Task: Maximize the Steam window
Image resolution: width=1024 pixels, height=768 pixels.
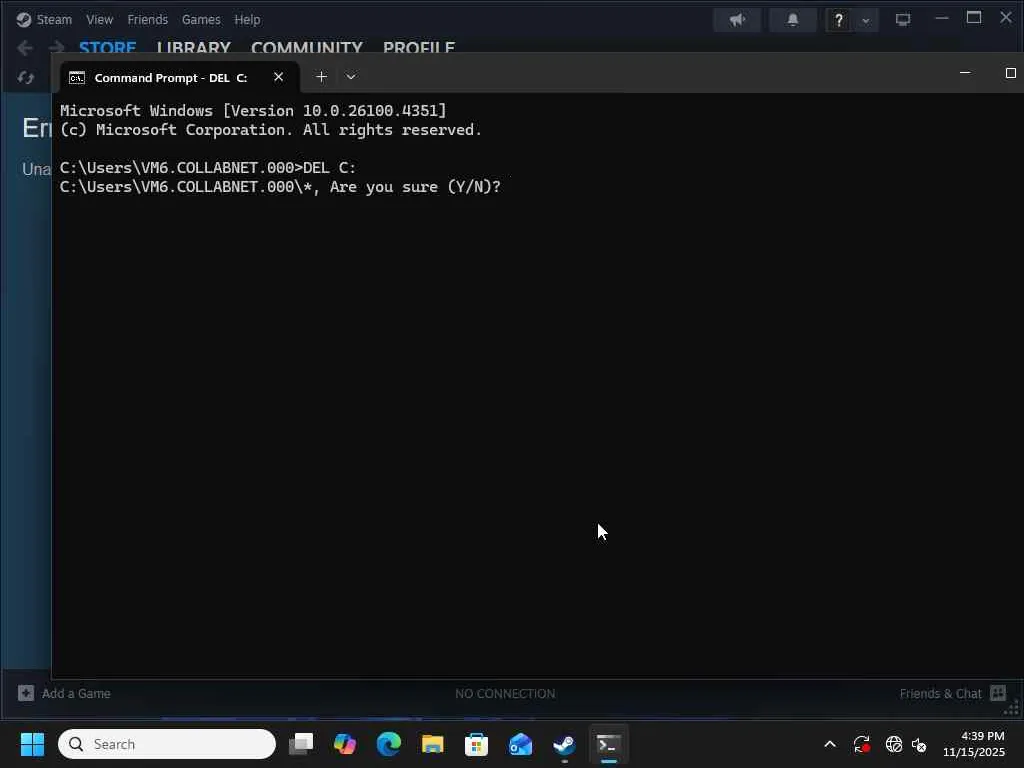Action: 974,18
